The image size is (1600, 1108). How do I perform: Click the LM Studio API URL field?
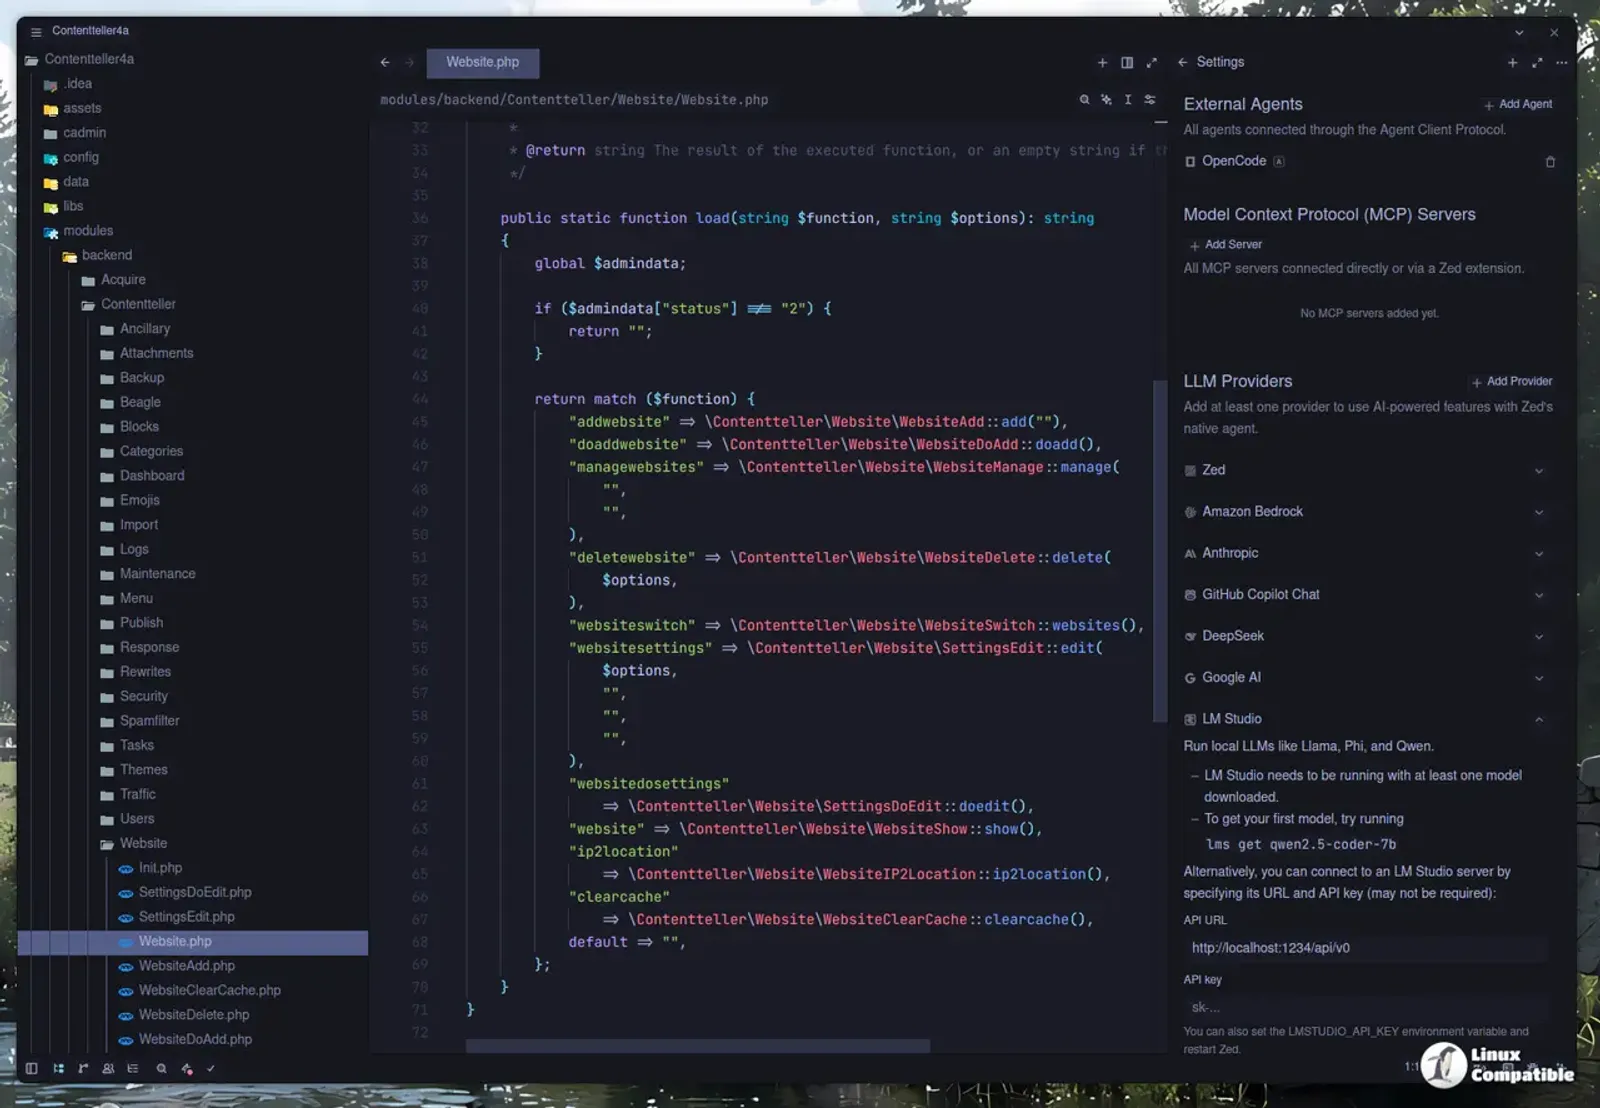click(x=1366, y=948)
